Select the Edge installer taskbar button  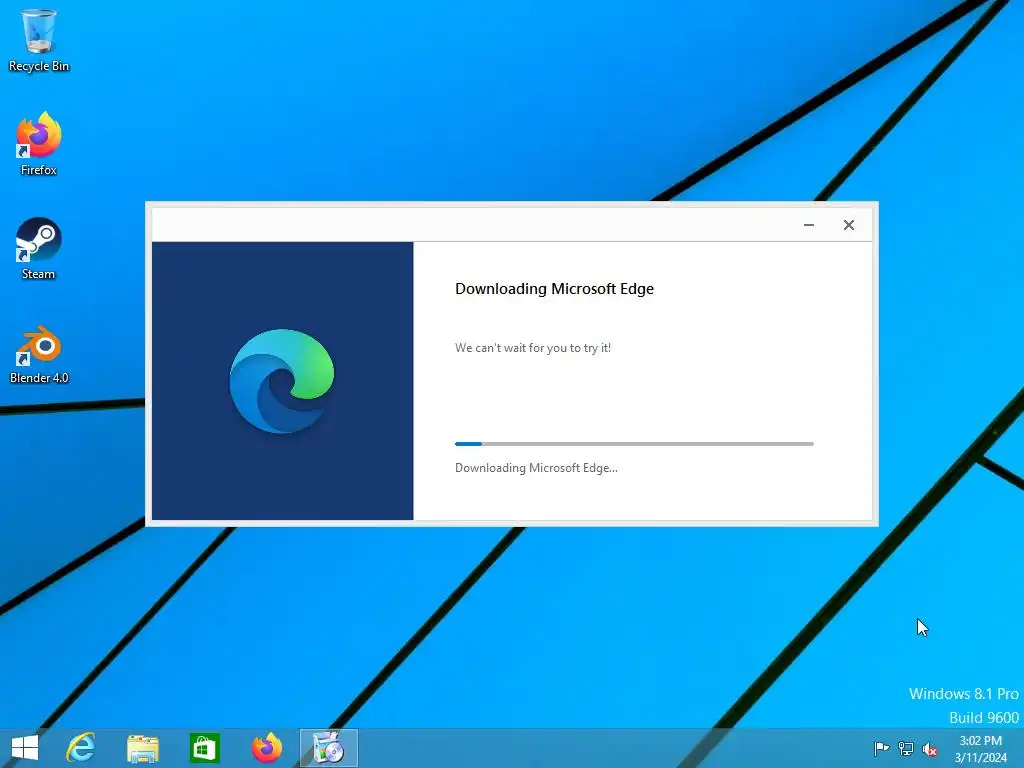click(x=328, y=748)
